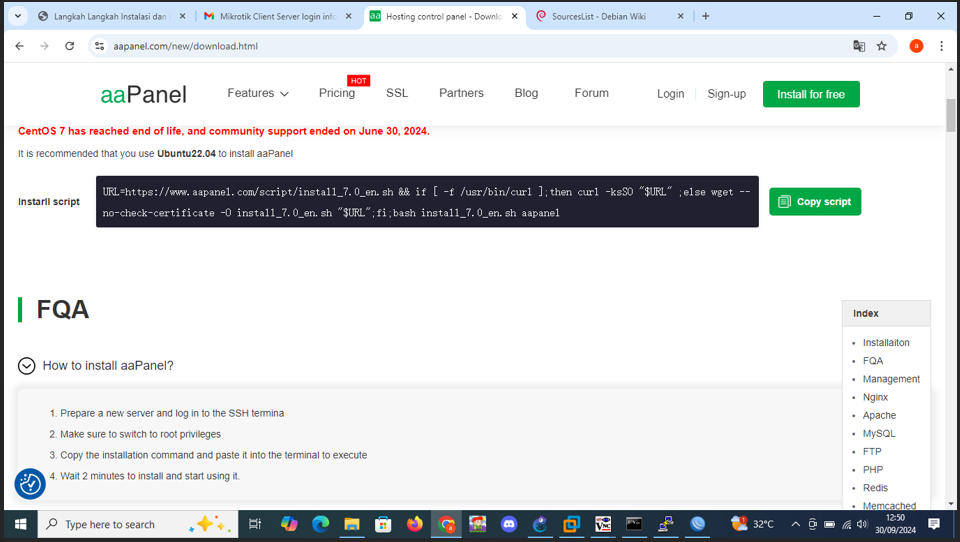Open volume control in system tray

862,524
